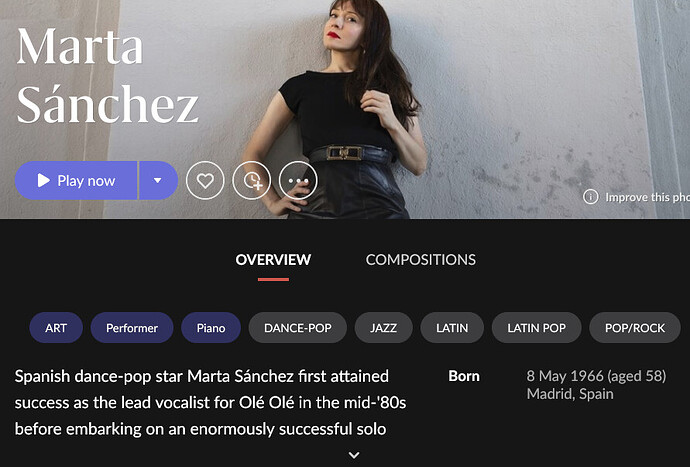The width and height of the screenshot is (690, 467).
Task: Click the Improve this photo link
Action: [x=647, y=197]
